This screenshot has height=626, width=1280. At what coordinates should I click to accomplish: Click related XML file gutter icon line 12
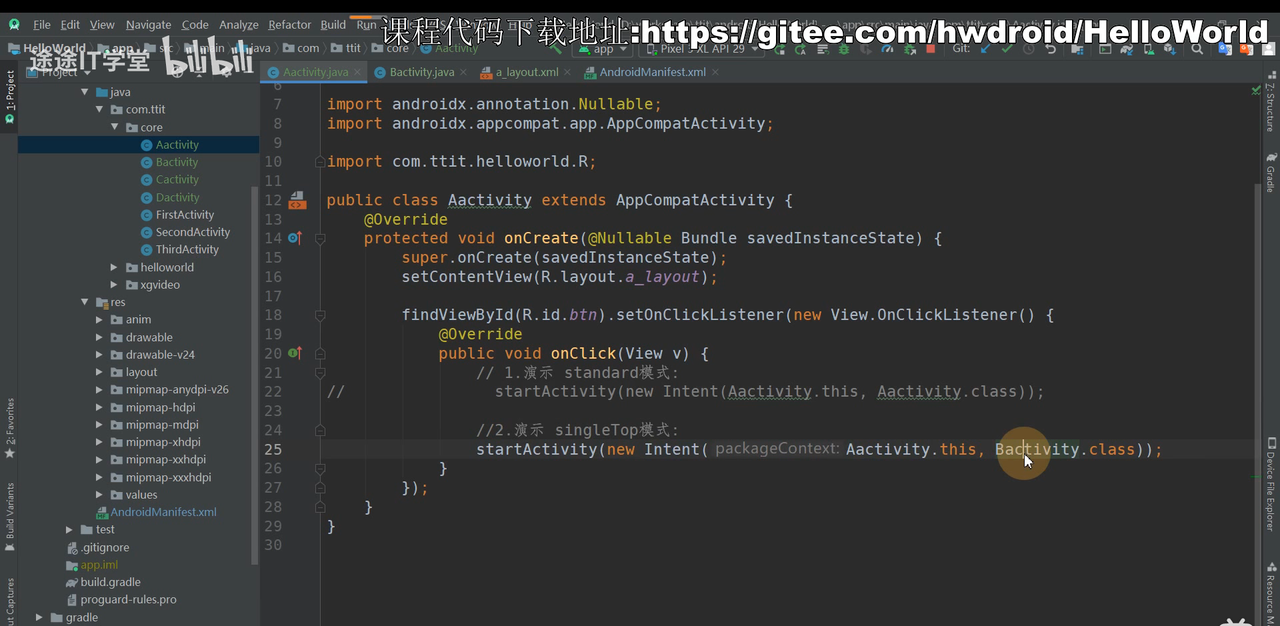coord(297,201)
